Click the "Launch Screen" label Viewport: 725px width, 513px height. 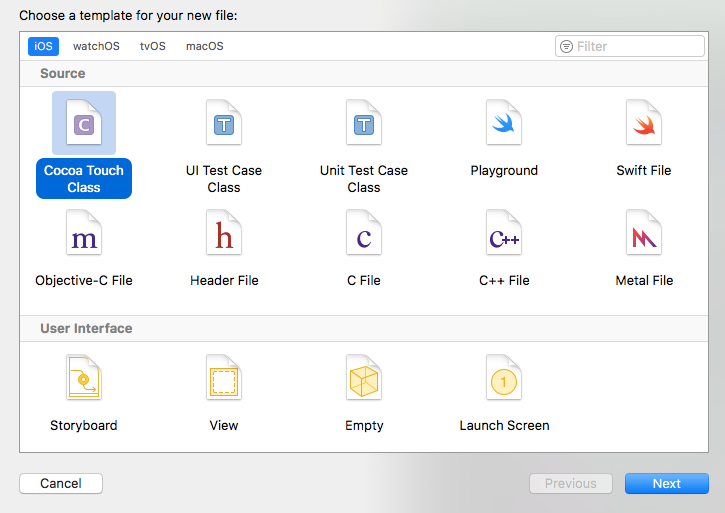[x=504, y=425]
